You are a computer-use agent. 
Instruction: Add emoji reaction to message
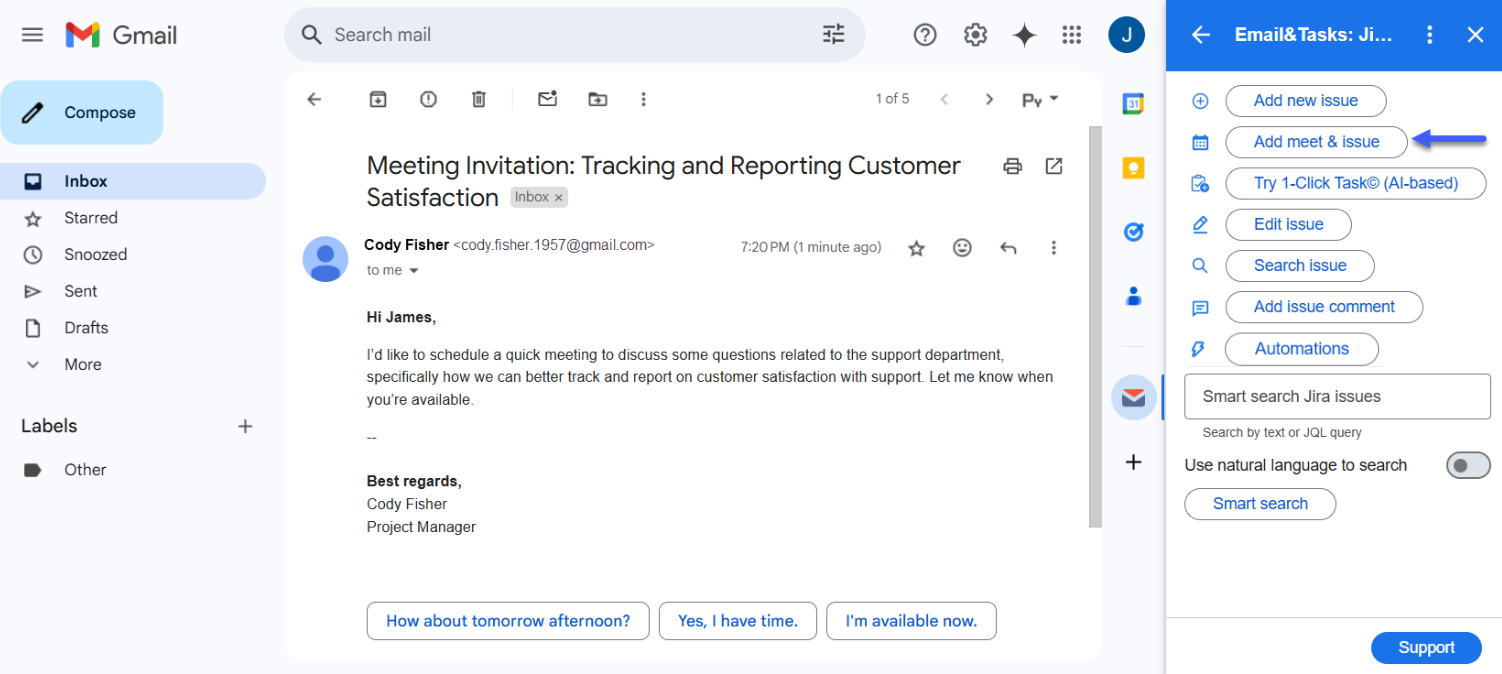962,248
